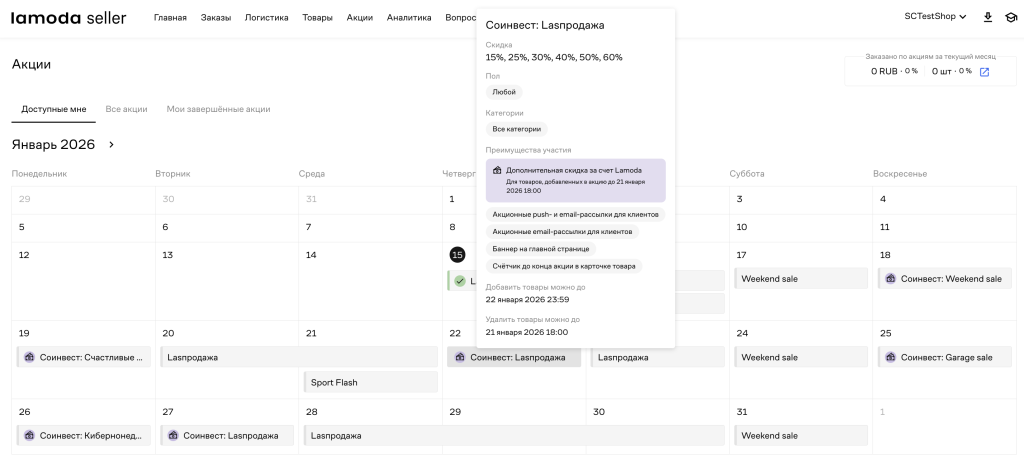Open the Аналитика menu
Screen dimensions: 1024x463
408,18
